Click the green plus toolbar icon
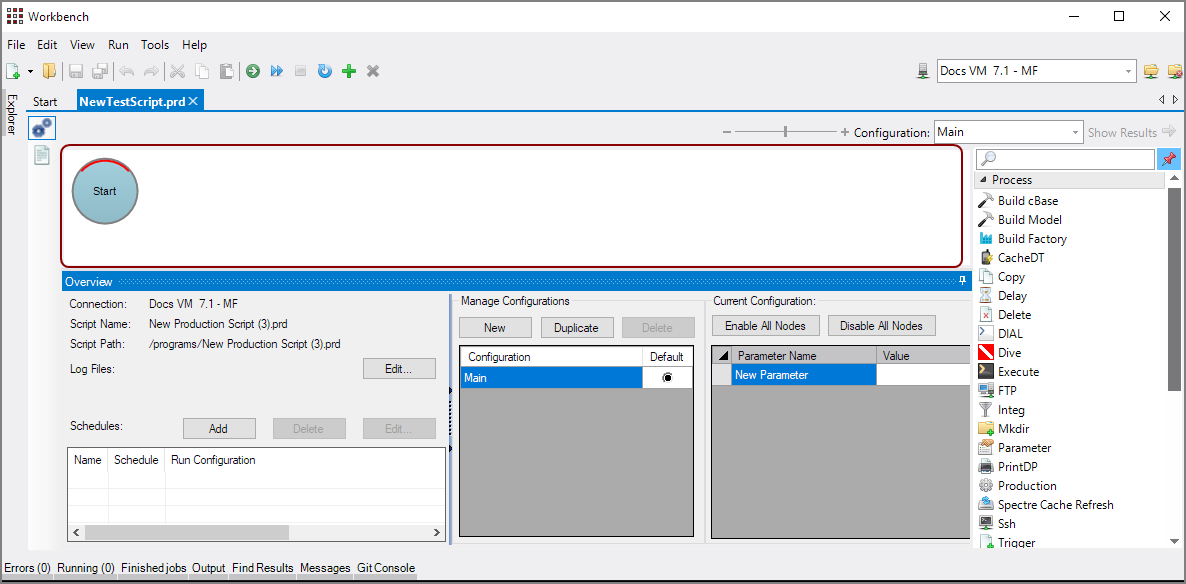Screen dimensions: 1186x584 349,71
